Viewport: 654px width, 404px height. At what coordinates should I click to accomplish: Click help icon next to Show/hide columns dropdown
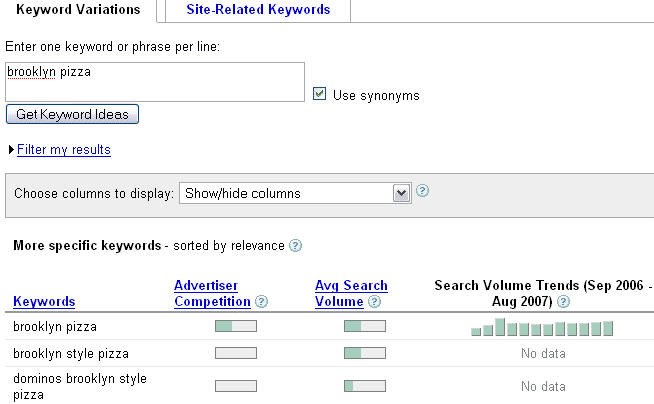tap(422, 191)
